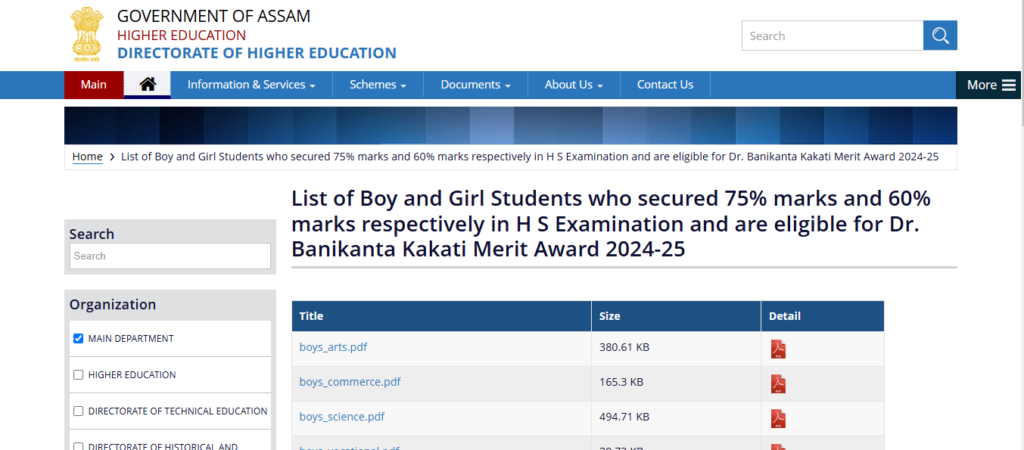Viewport: 1024px width, 450px height.
Task: Expand Information & Services dropdown menu
Action: tap(251, 85)
